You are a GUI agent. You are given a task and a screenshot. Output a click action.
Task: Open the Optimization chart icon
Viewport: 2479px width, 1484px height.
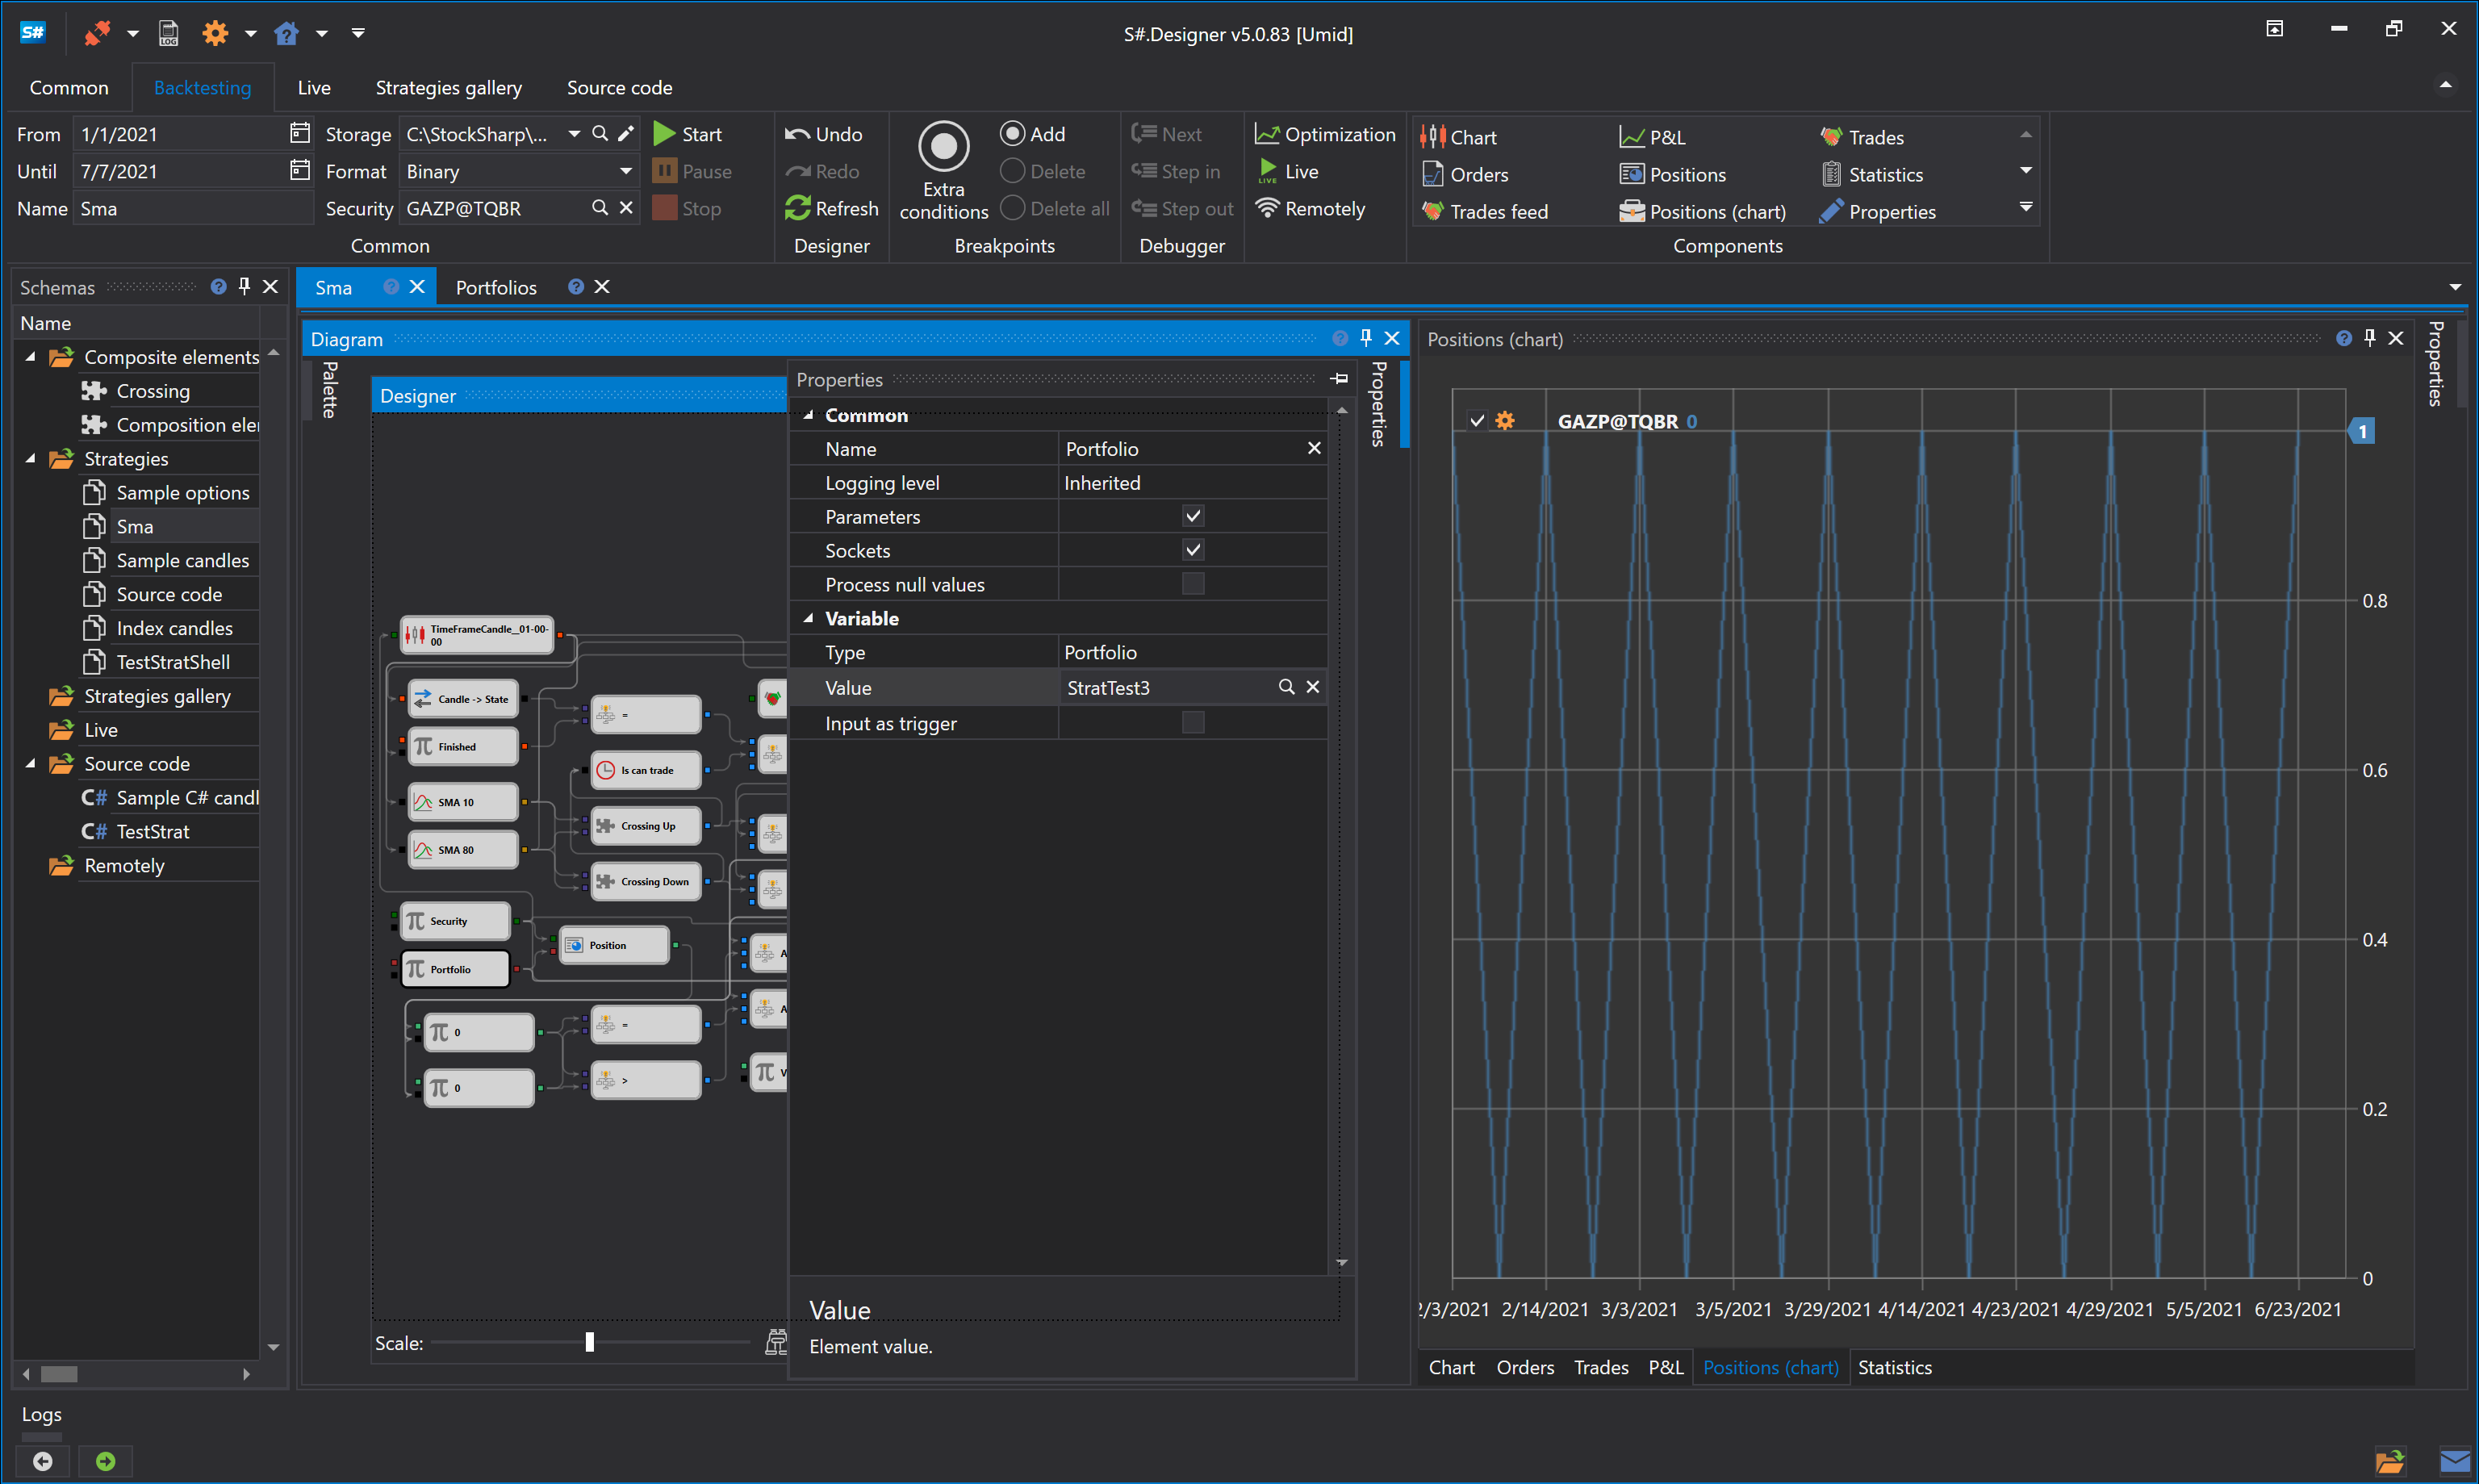(x=1267, y=134)
